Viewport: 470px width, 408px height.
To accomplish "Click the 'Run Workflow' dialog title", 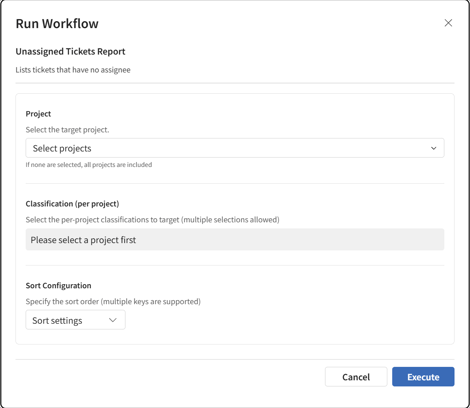I will pos(57,24).
